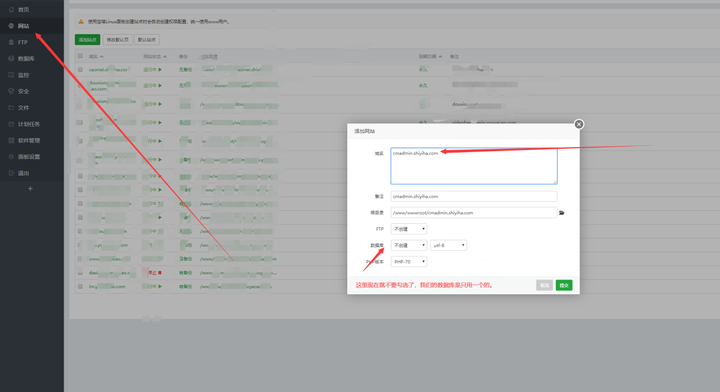Viewport: 720px width, 392px height.
Task: Open 面板设置 panel settings in sidebar
Action: pyautogui.click(x=25, y=157)
